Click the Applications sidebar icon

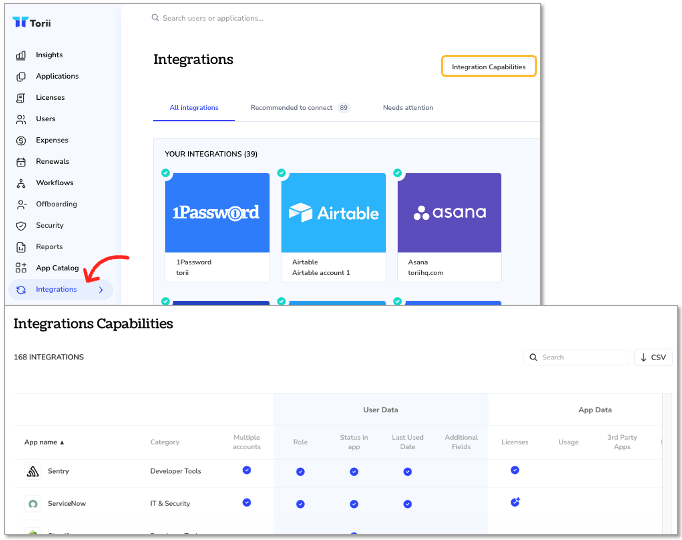(x=21, y=77)
